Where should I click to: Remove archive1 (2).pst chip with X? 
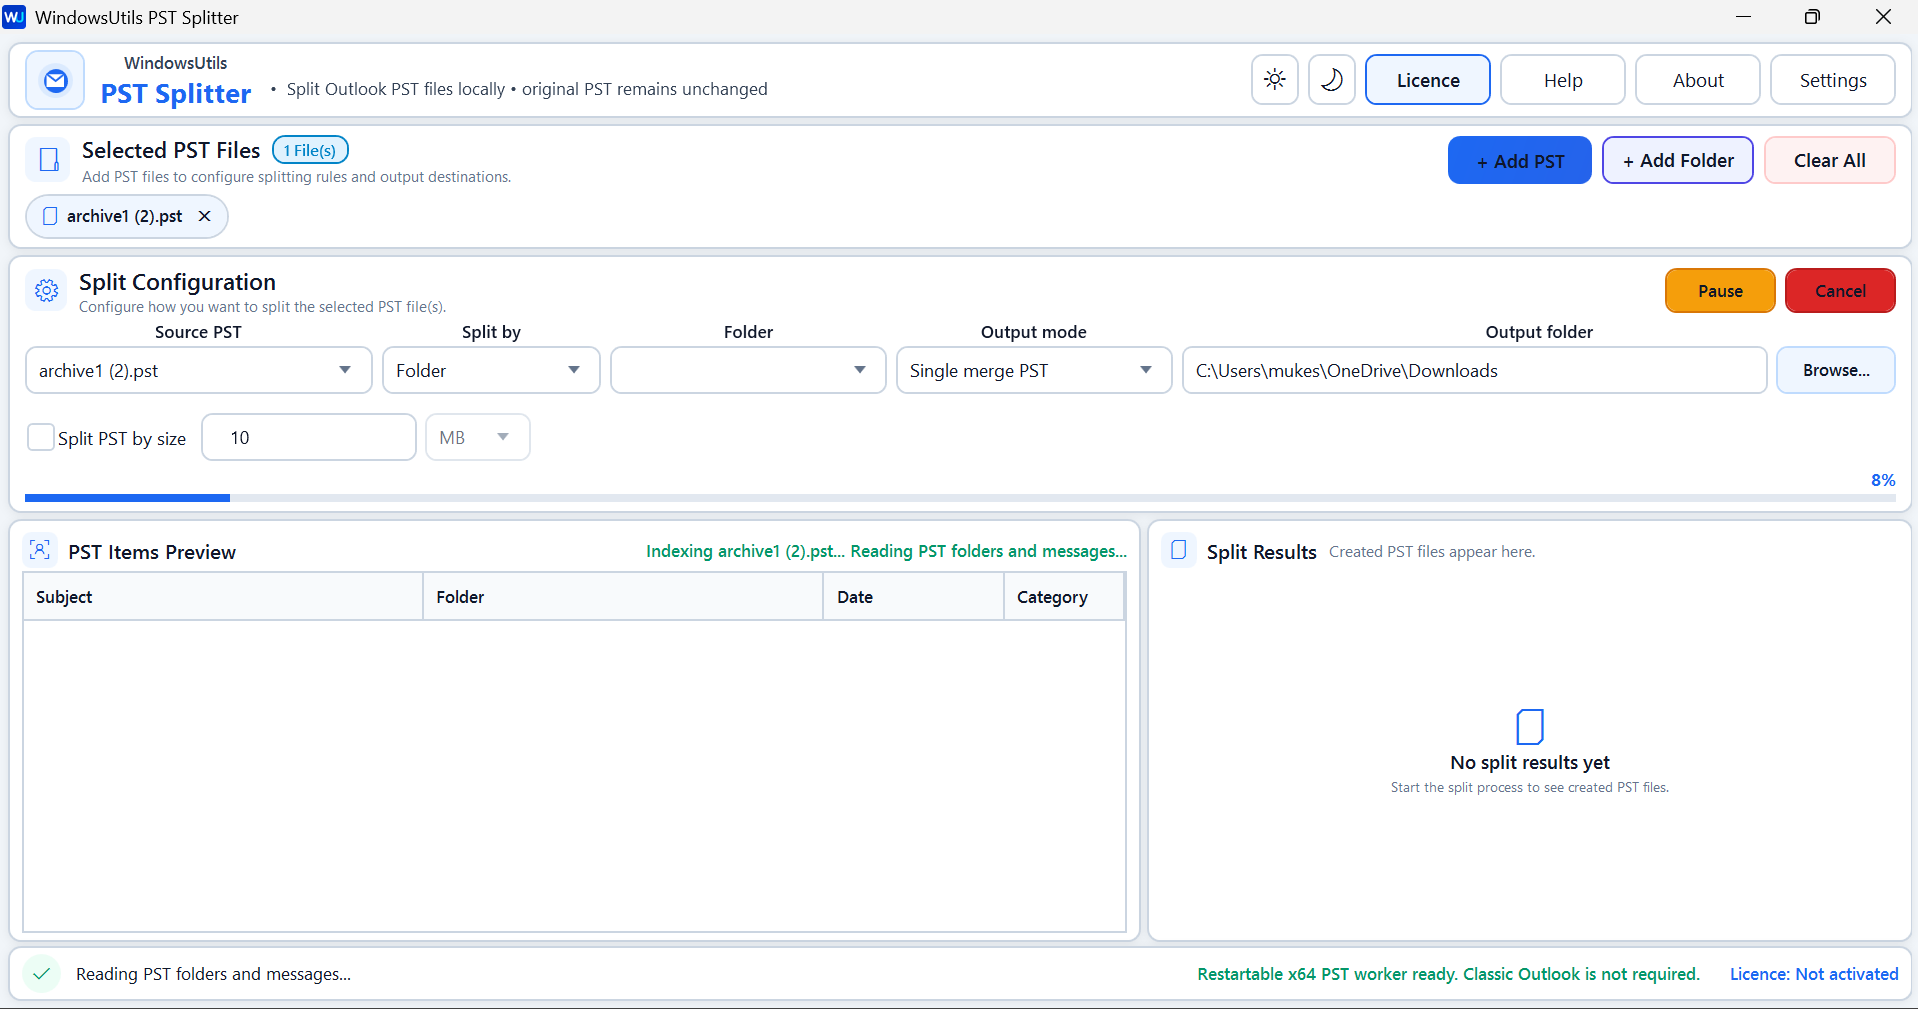click(204, 216)
